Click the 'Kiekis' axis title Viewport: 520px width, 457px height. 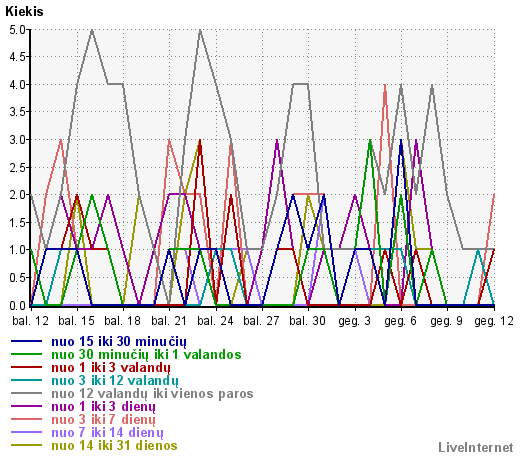click(24, 12)
